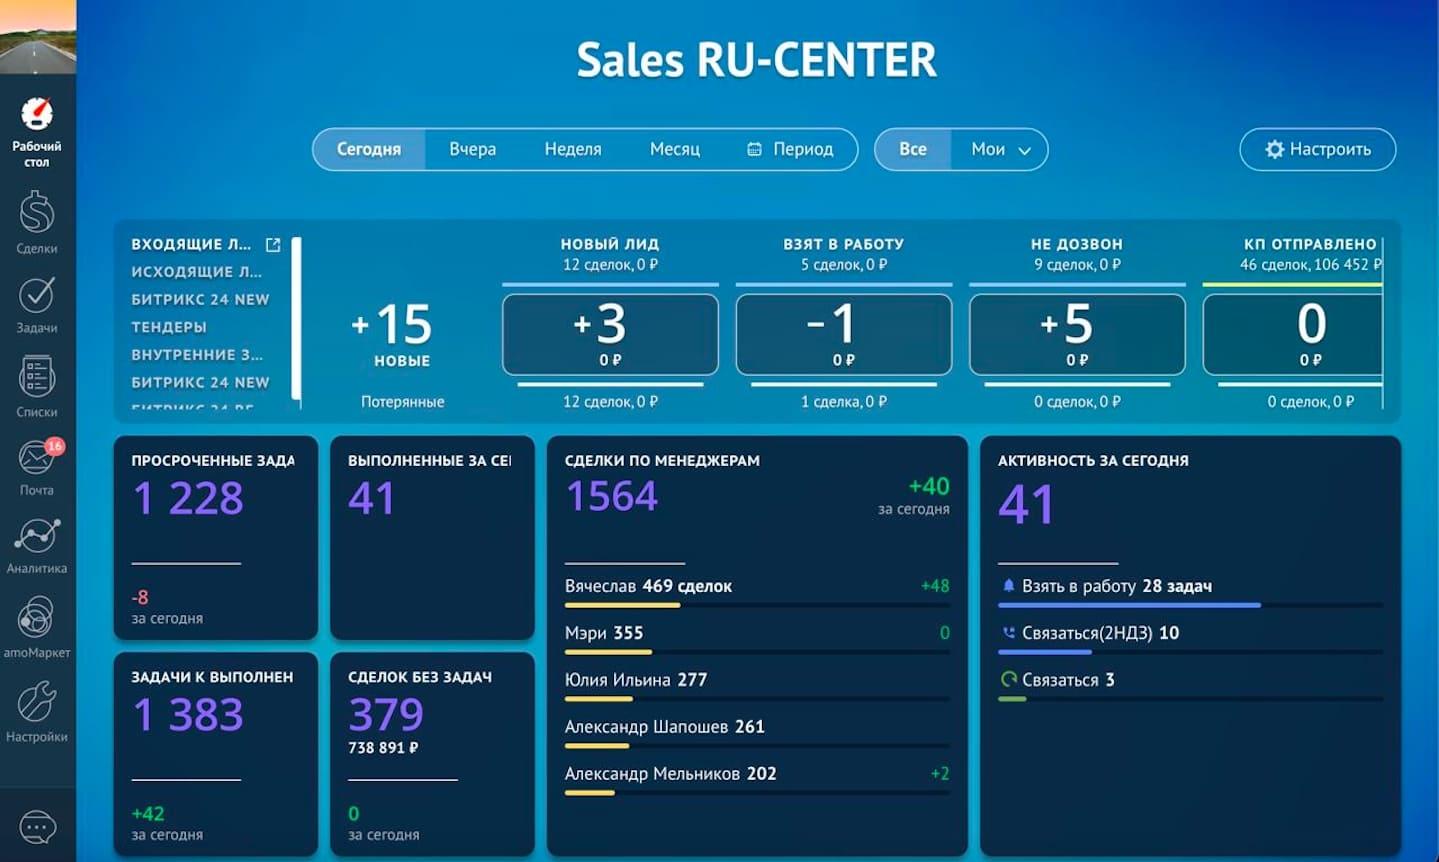Image resolution: width=1439 pixels, height=862 pixels.
Task: Open the Почта envelope icon
Action: [37, 458]
